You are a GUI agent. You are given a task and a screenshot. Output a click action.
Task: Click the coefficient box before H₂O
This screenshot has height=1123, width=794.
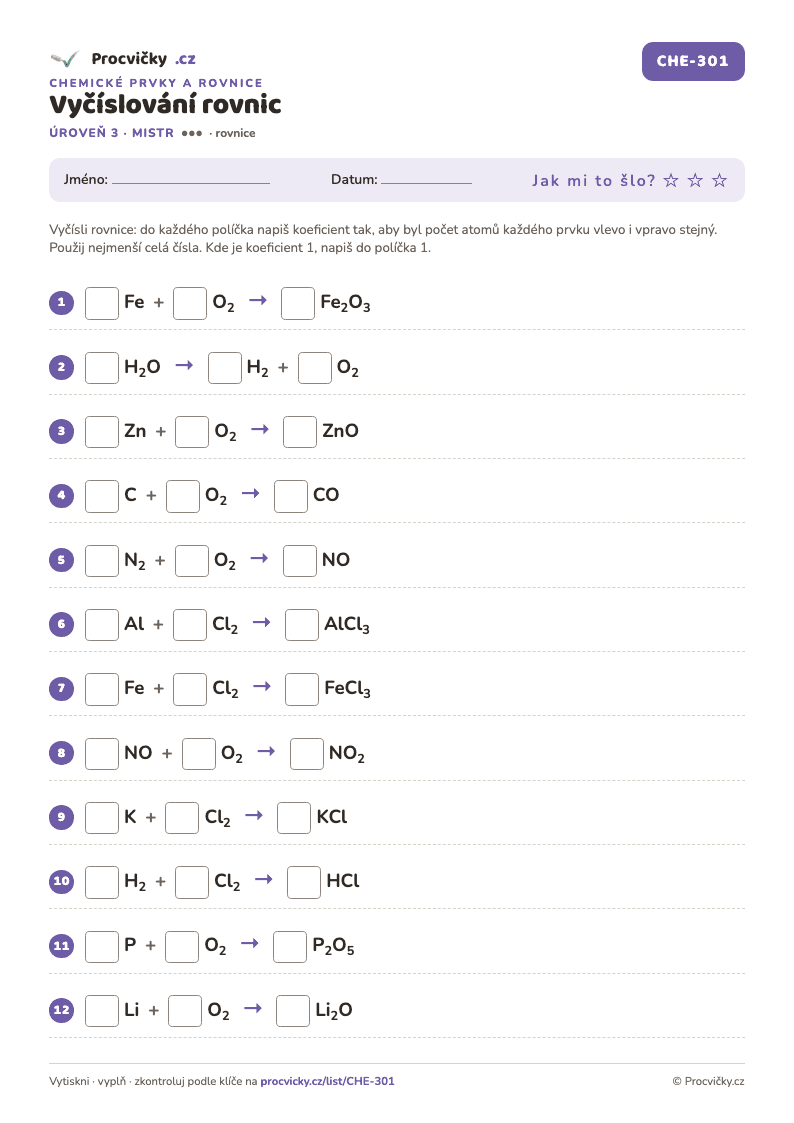pyautogui.click(x=102, y=367)
